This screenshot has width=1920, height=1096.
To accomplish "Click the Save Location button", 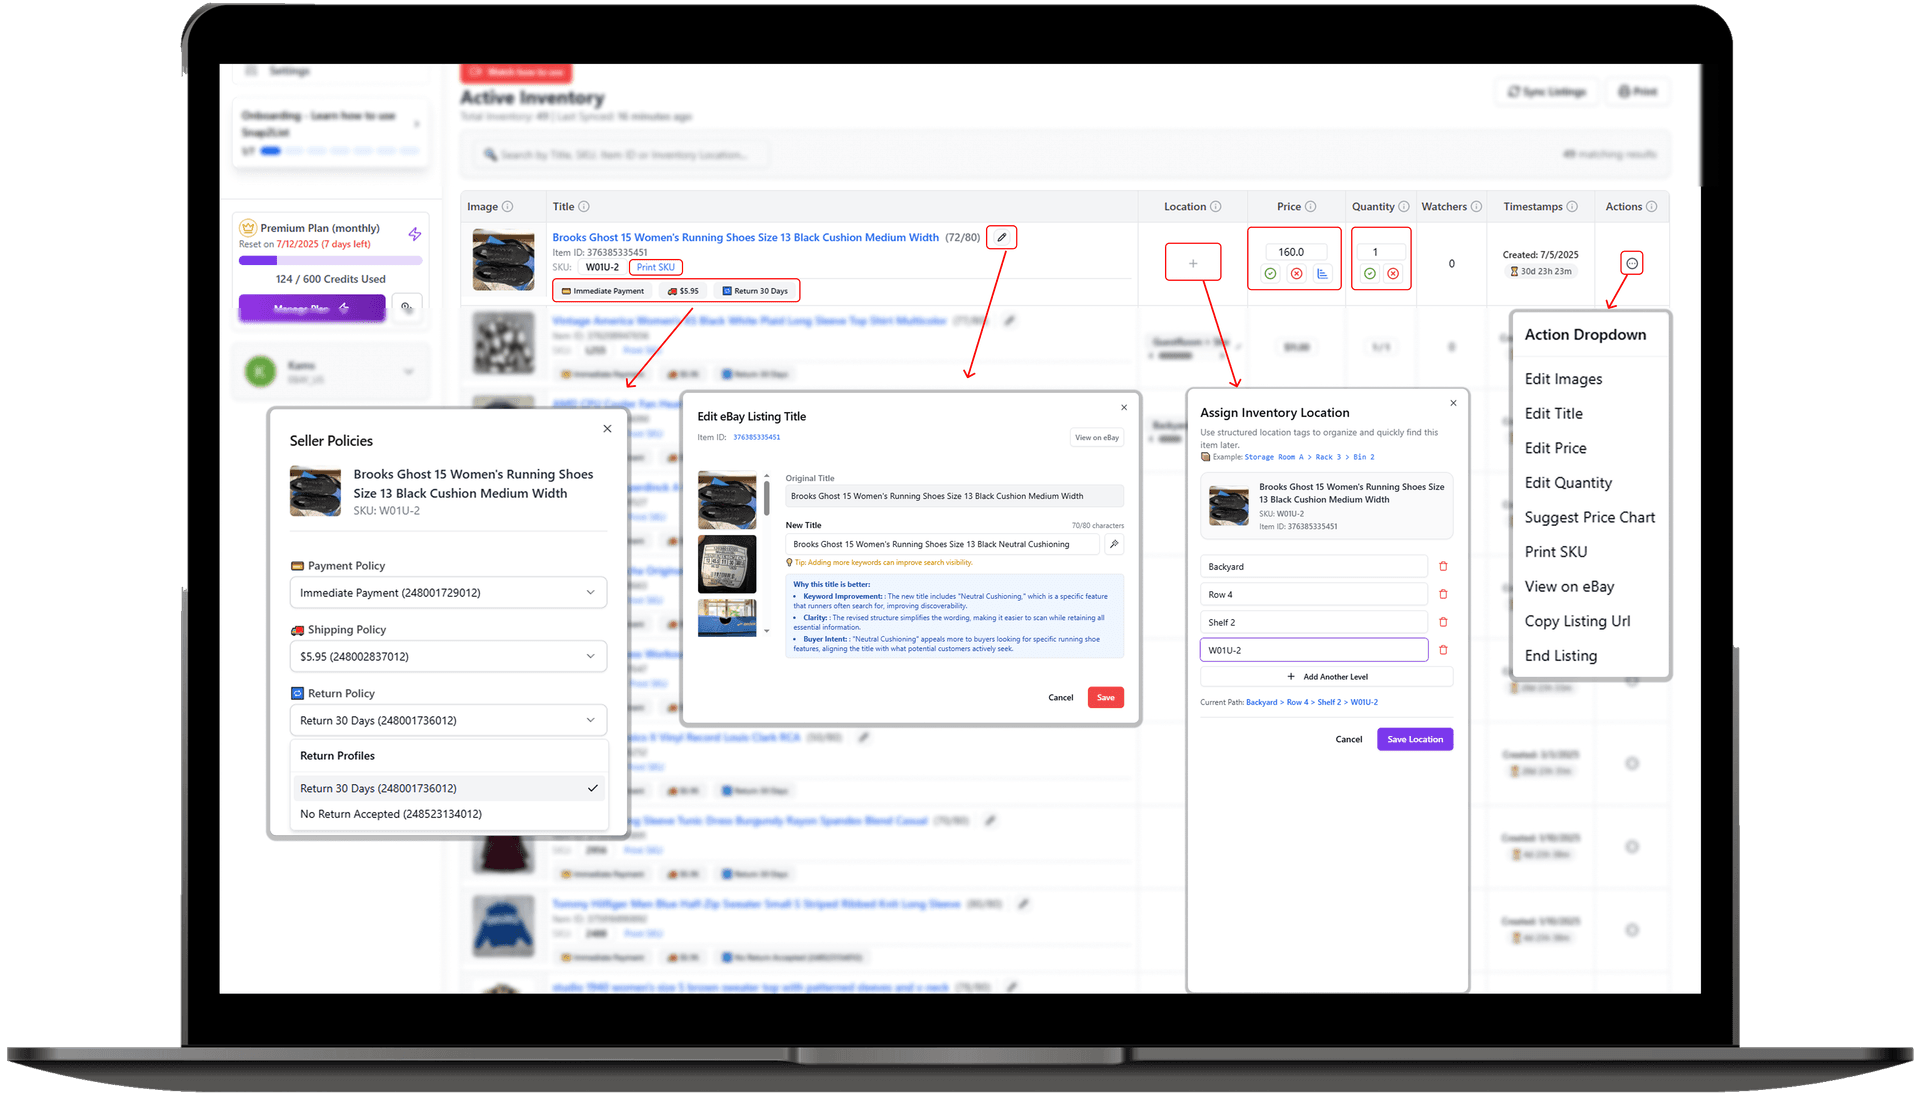I will tap(1414, 739).
